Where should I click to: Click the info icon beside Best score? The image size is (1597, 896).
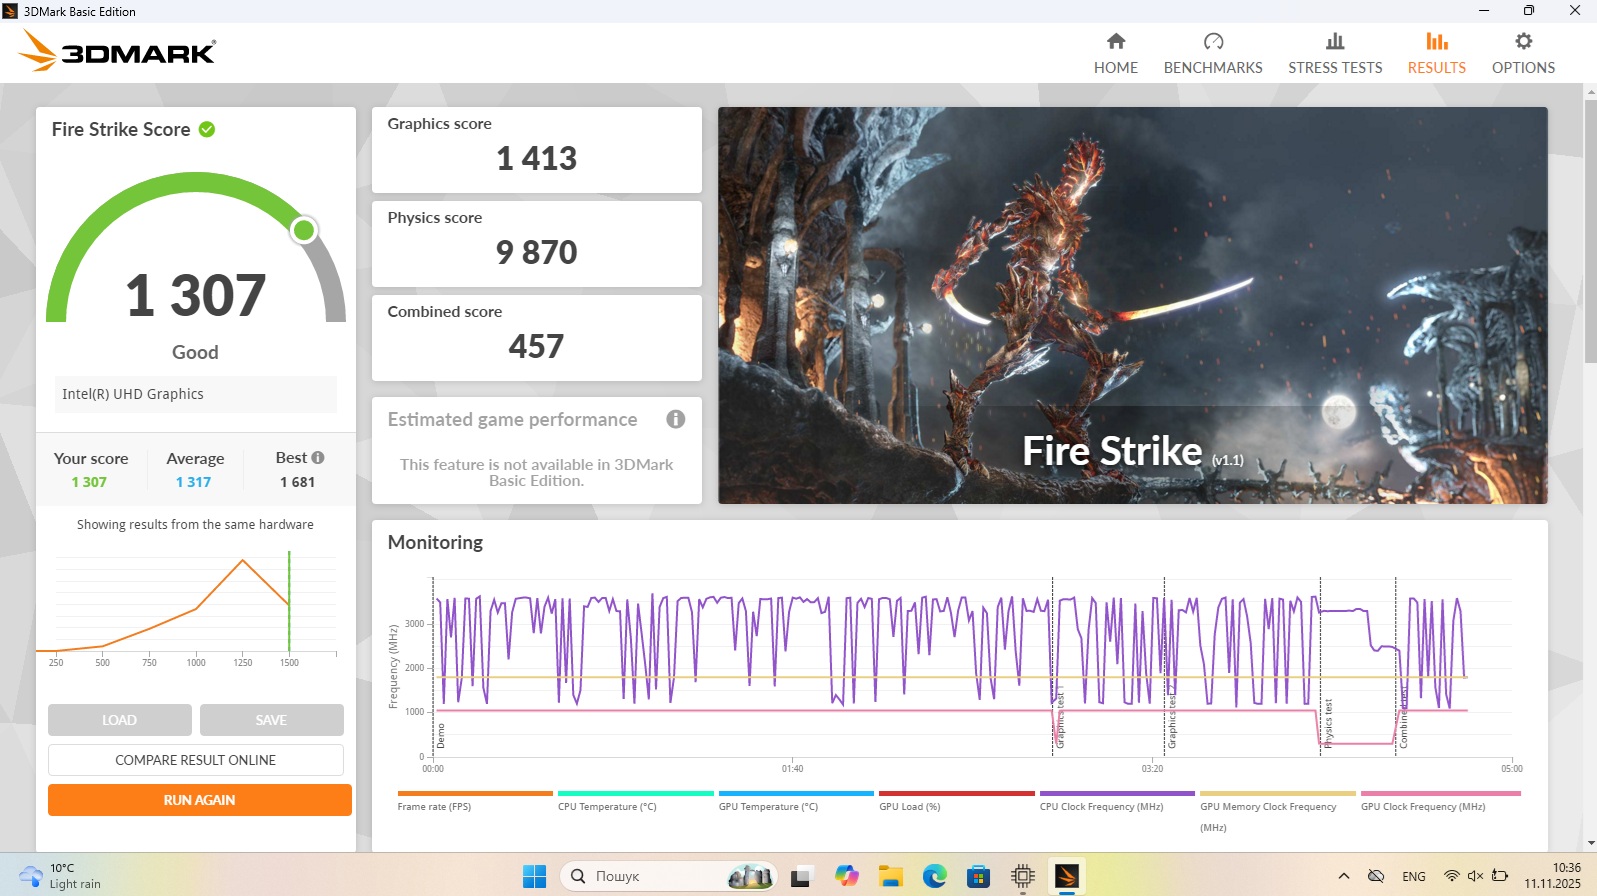(x=318, y=458)
